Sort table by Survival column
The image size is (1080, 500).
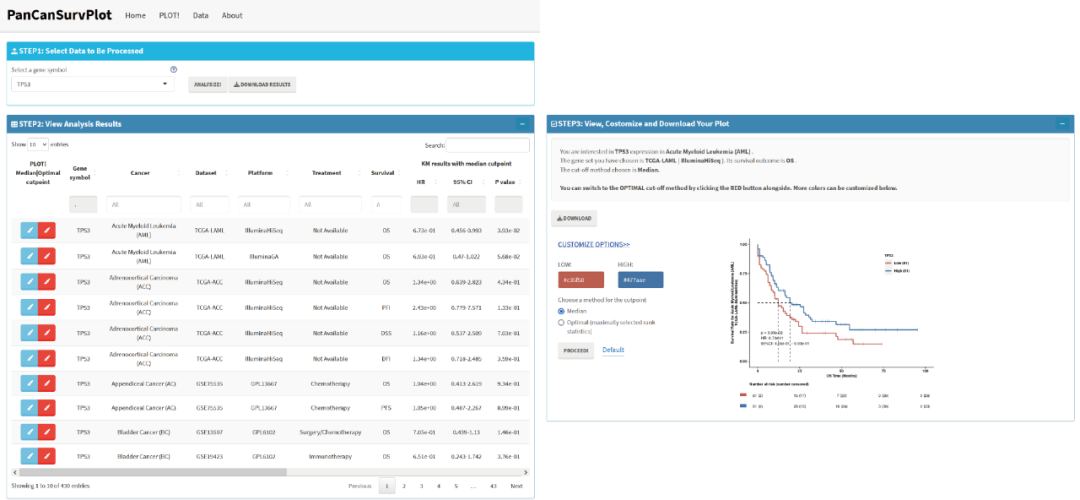pos(385,173)
